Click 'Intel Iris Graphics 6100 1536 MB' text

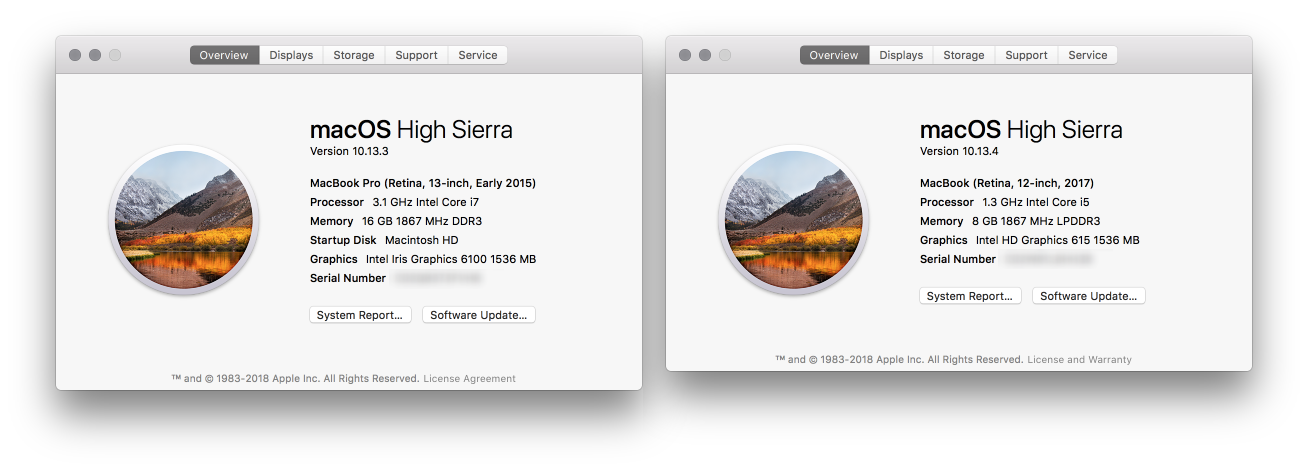[451, 259]
